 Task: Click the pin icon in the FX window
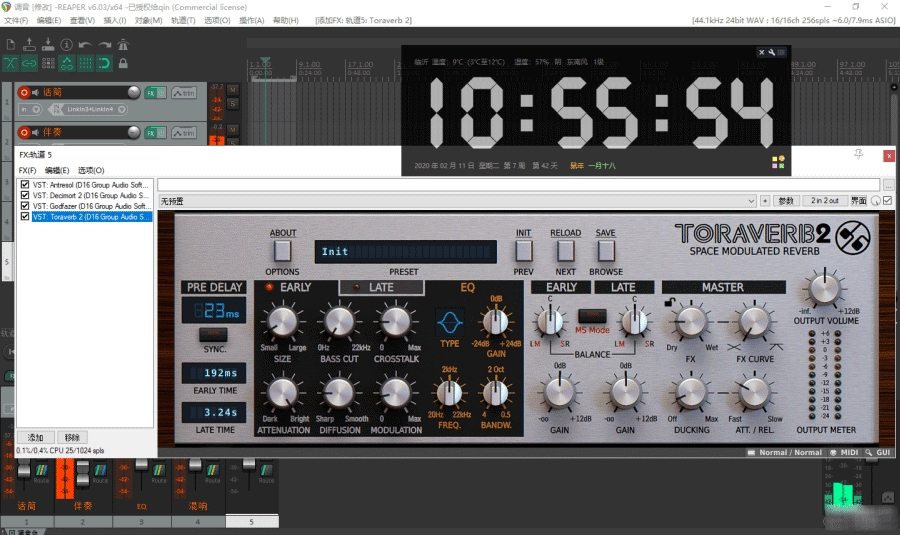pos(859,154)
